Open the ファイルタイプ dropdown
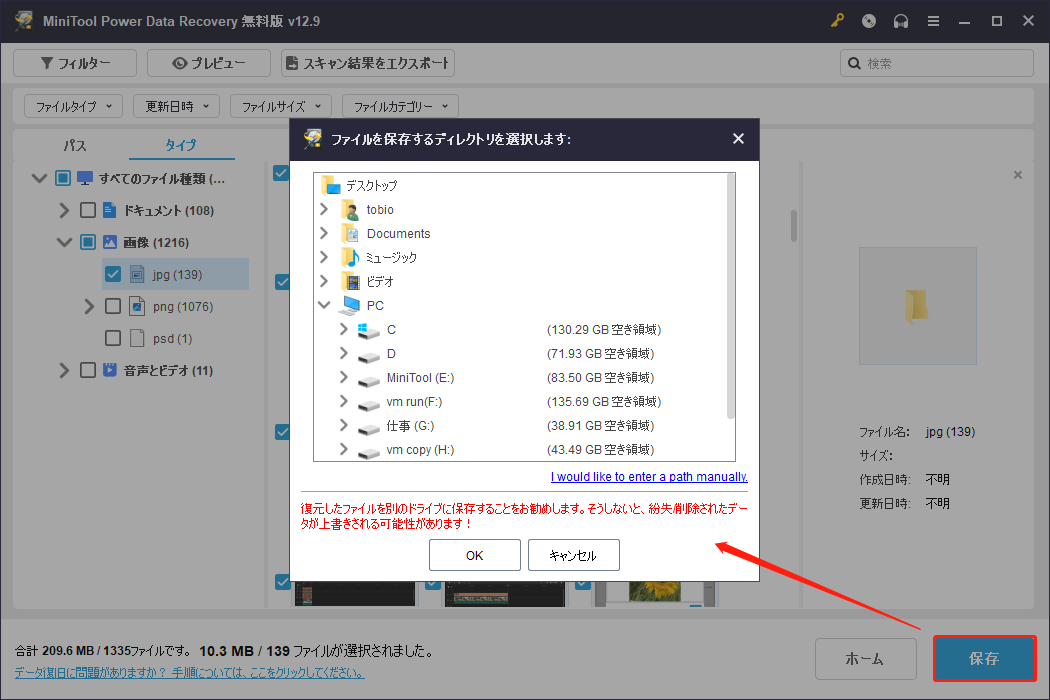 click(74, 106)
